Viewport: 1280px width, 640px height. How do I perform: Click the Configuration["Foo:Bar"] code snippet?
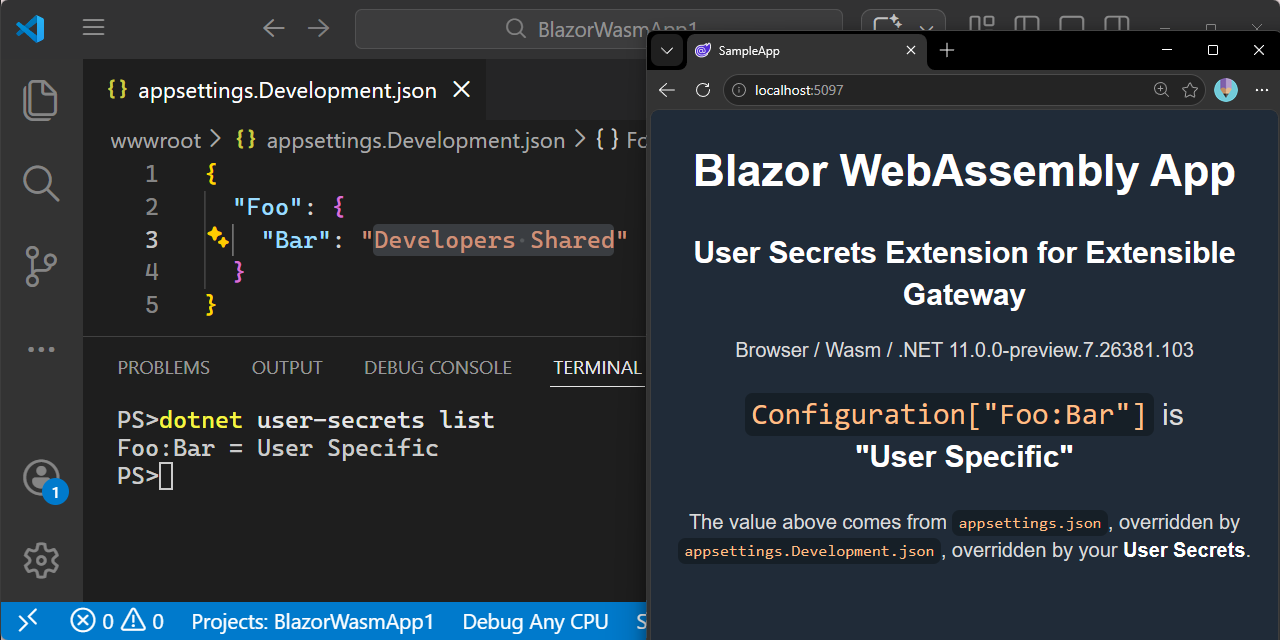[x=949, y=414]
